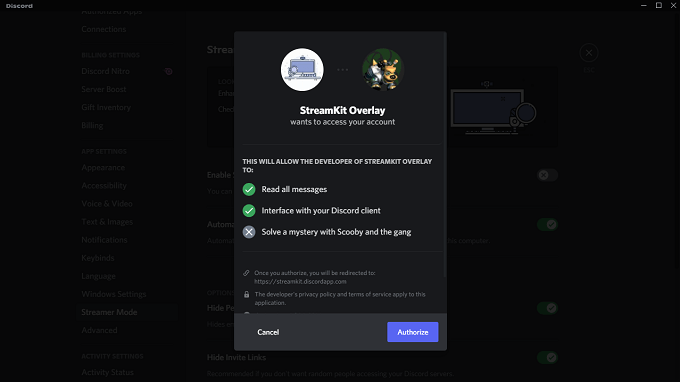Click green checkmark beside Read all messages
Screen dimensions: 680x382
click(249, 189)
